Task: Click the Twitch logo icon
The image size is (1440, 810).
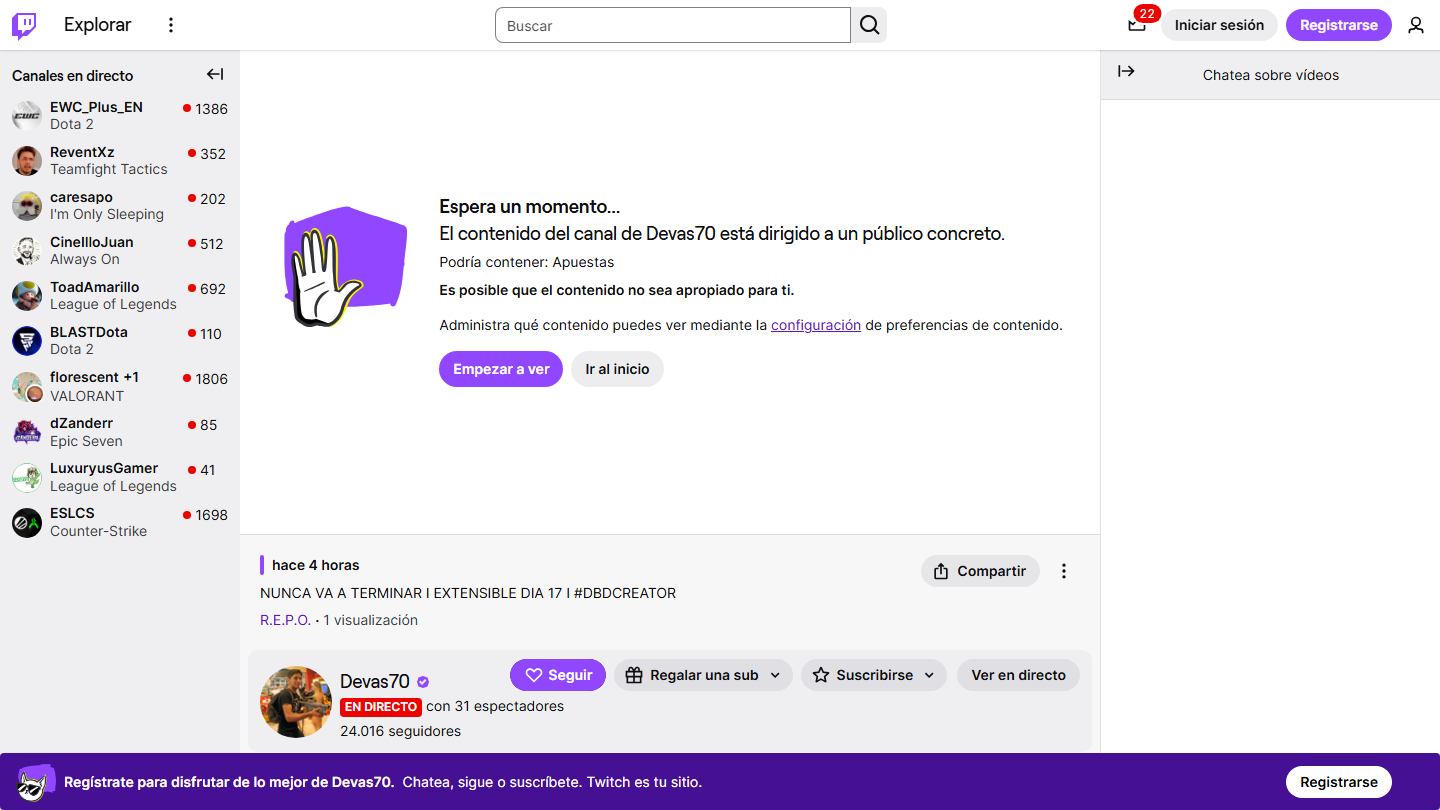Action: (x=24, y=25)
